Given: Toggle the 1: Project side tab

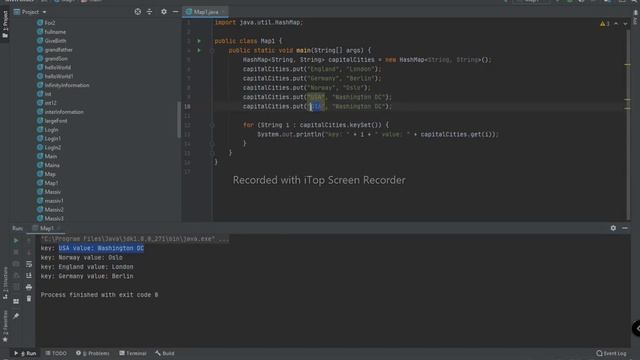Looking at the screenshot, I should (5, 24).
